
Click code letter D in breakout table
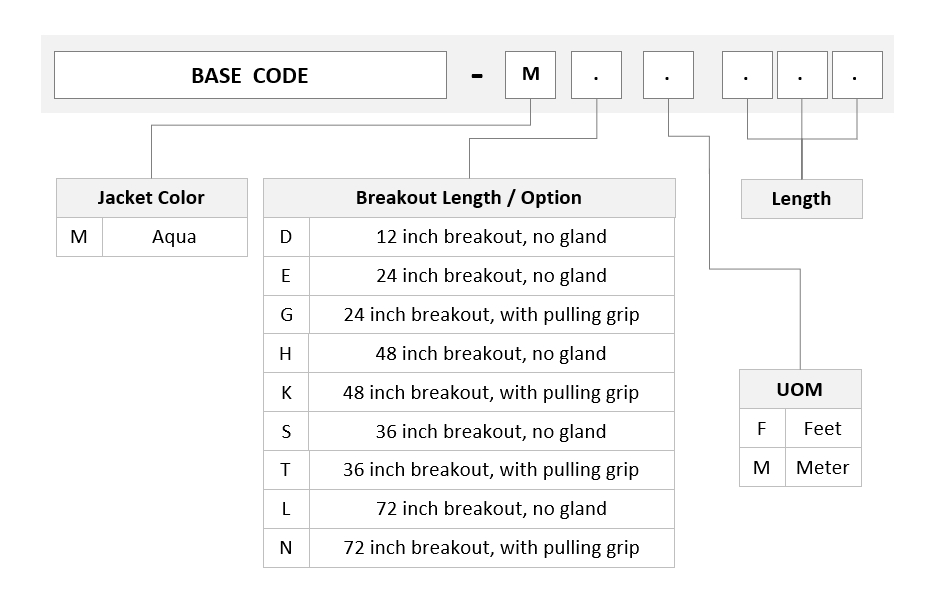(286, 237)
